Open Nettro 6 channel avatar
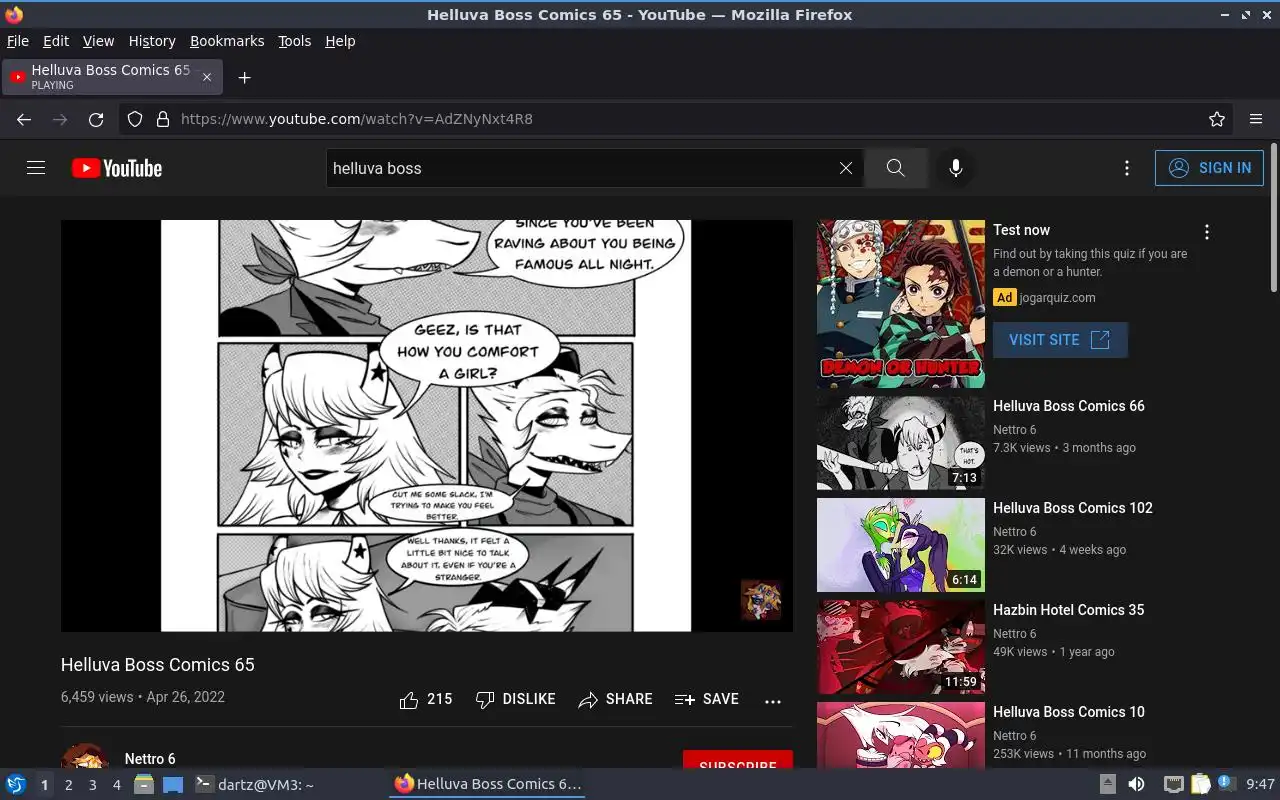 [85, 756]
